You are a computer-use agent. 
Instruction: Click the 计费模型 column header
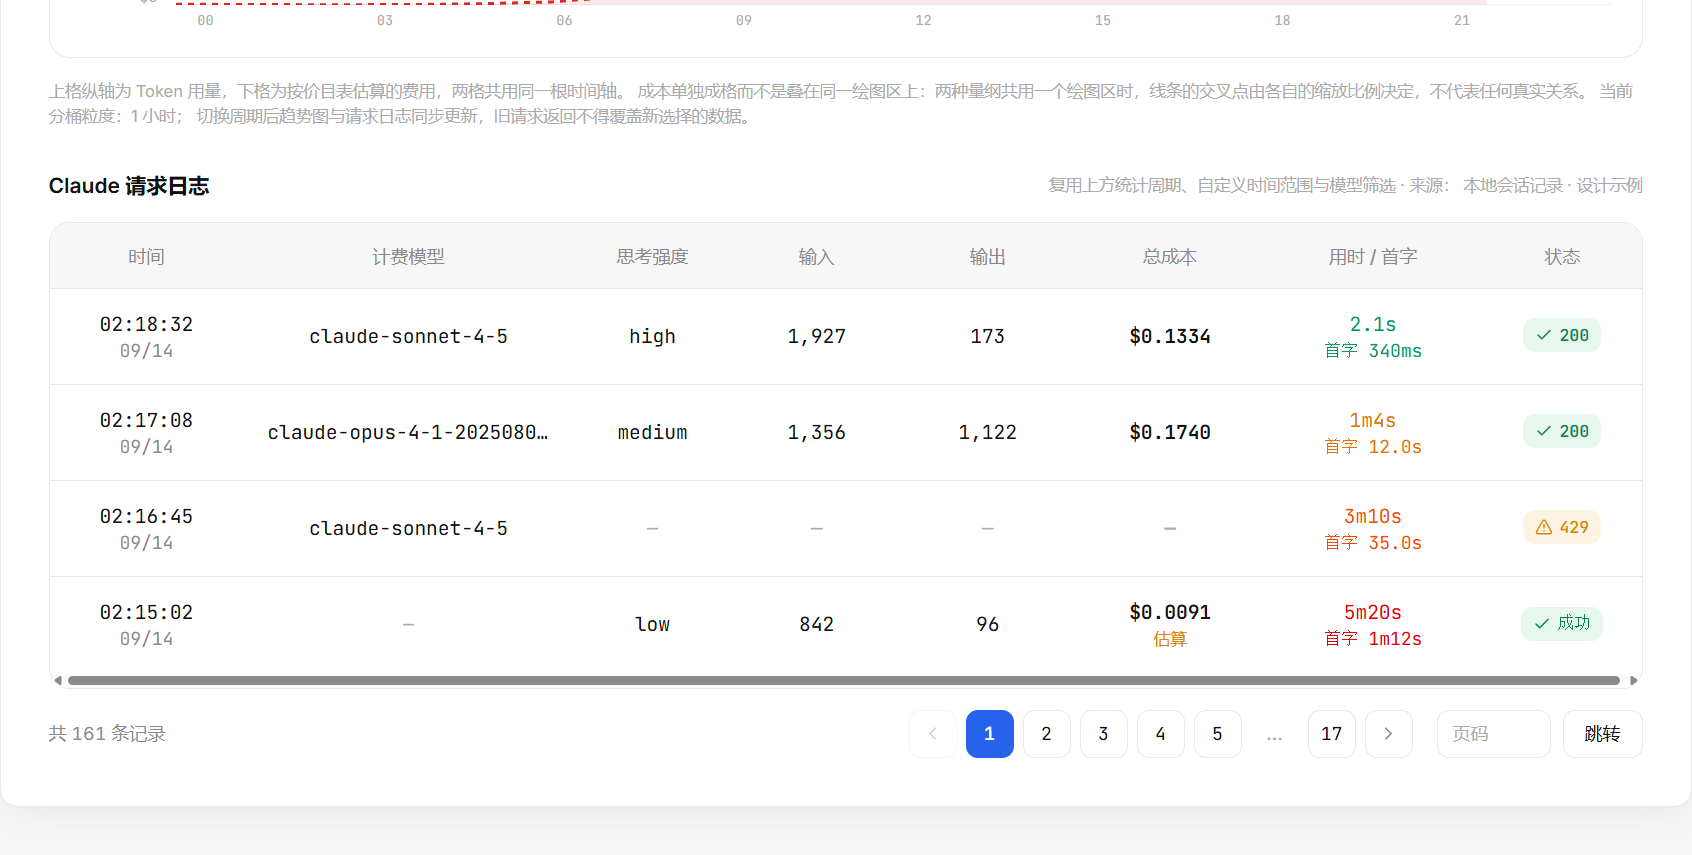[408, 257]
